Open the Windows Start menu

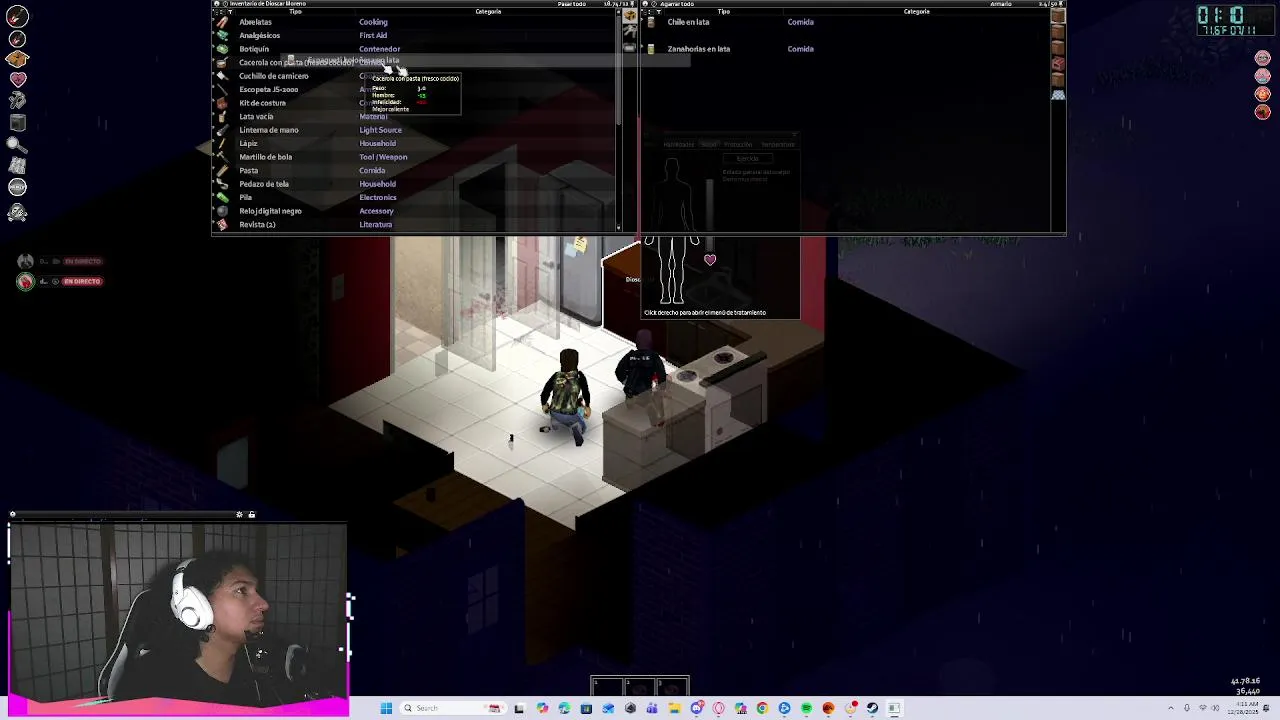point(386,708)
